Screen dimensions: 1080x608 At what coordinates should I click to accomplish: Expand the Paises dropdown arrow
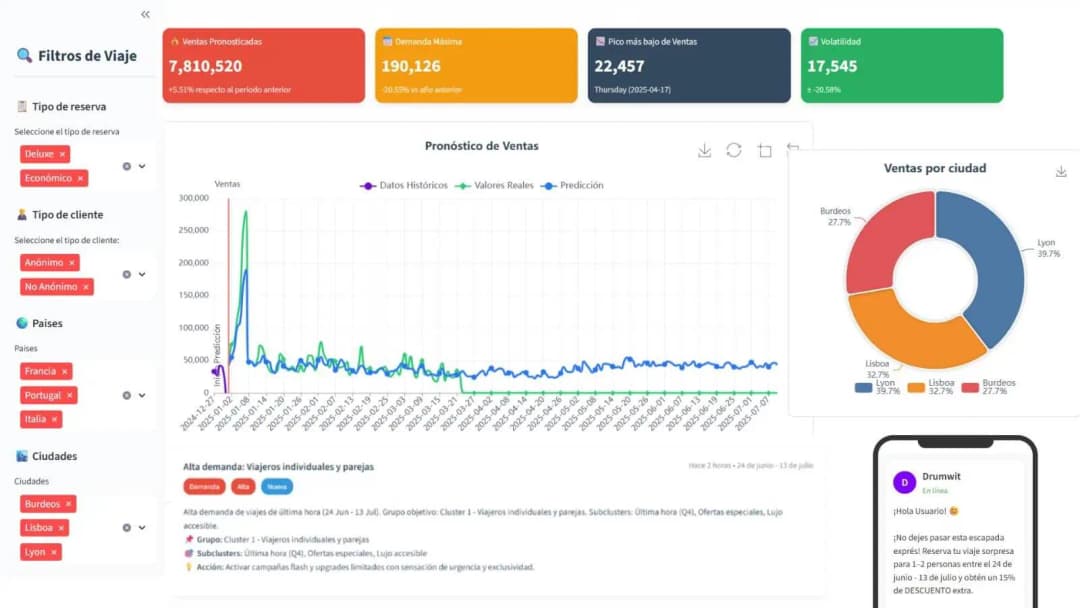(142, 395)
